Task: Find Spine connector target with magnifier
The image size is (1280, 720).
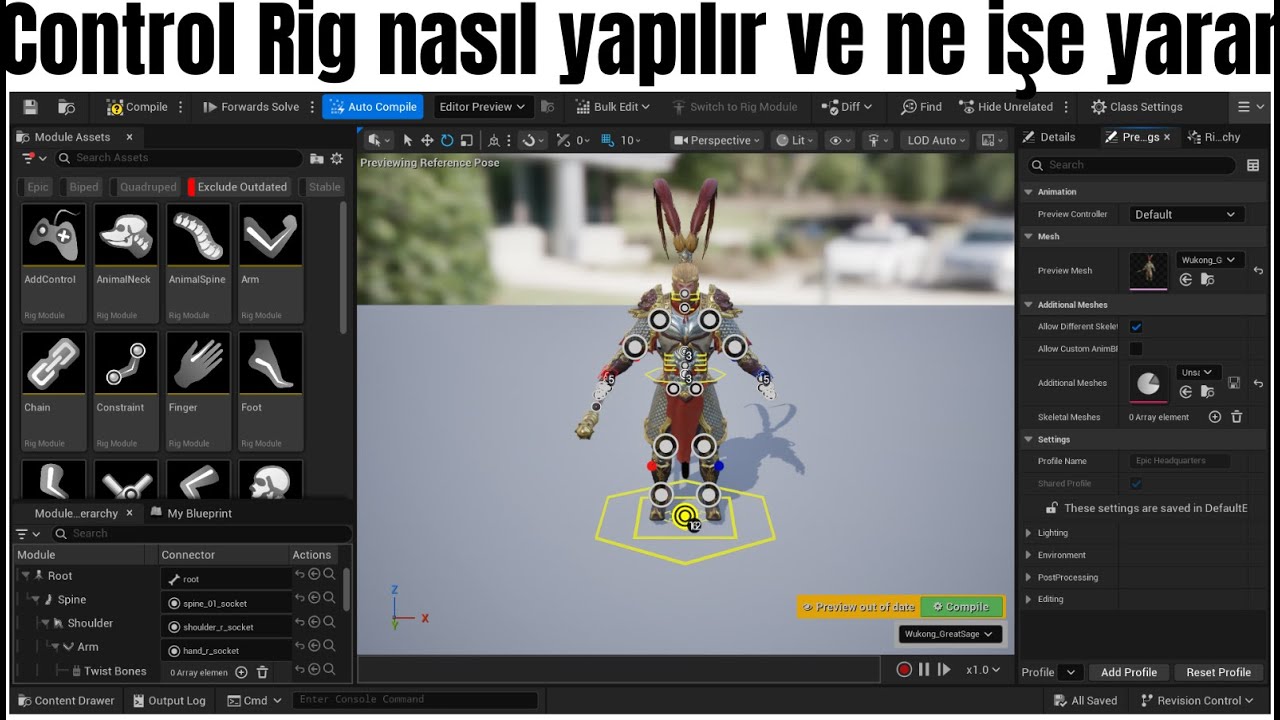Action: pos(328,598)
